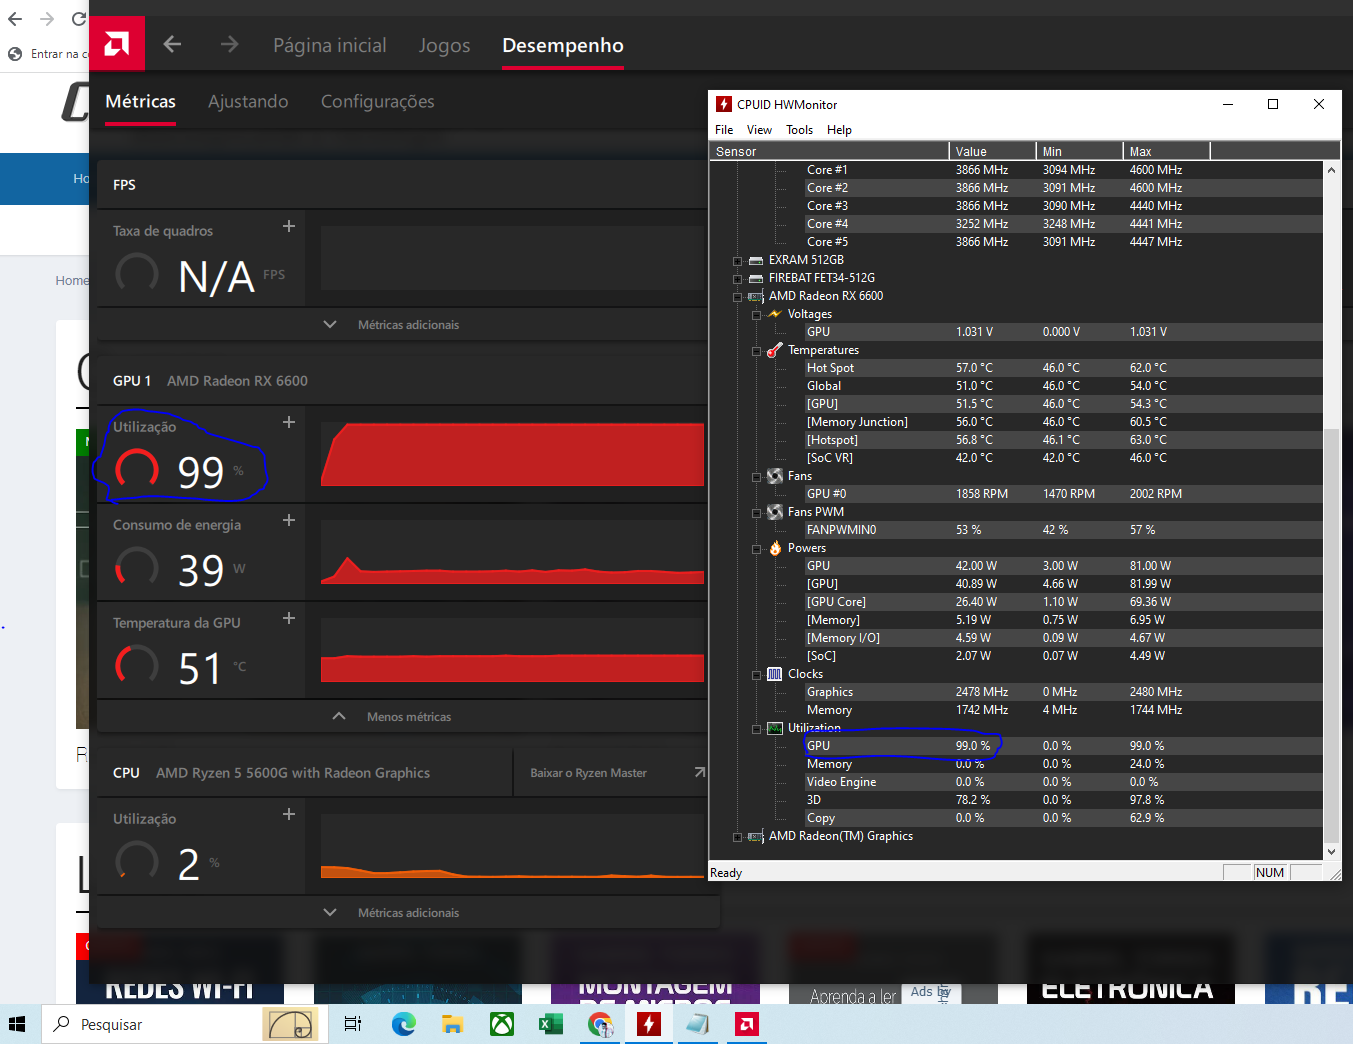Viewport: 1353px width, 1044px height.
Task: Click the HWMonitor vertical scrollbar thumb
Action: (1331, 634)
